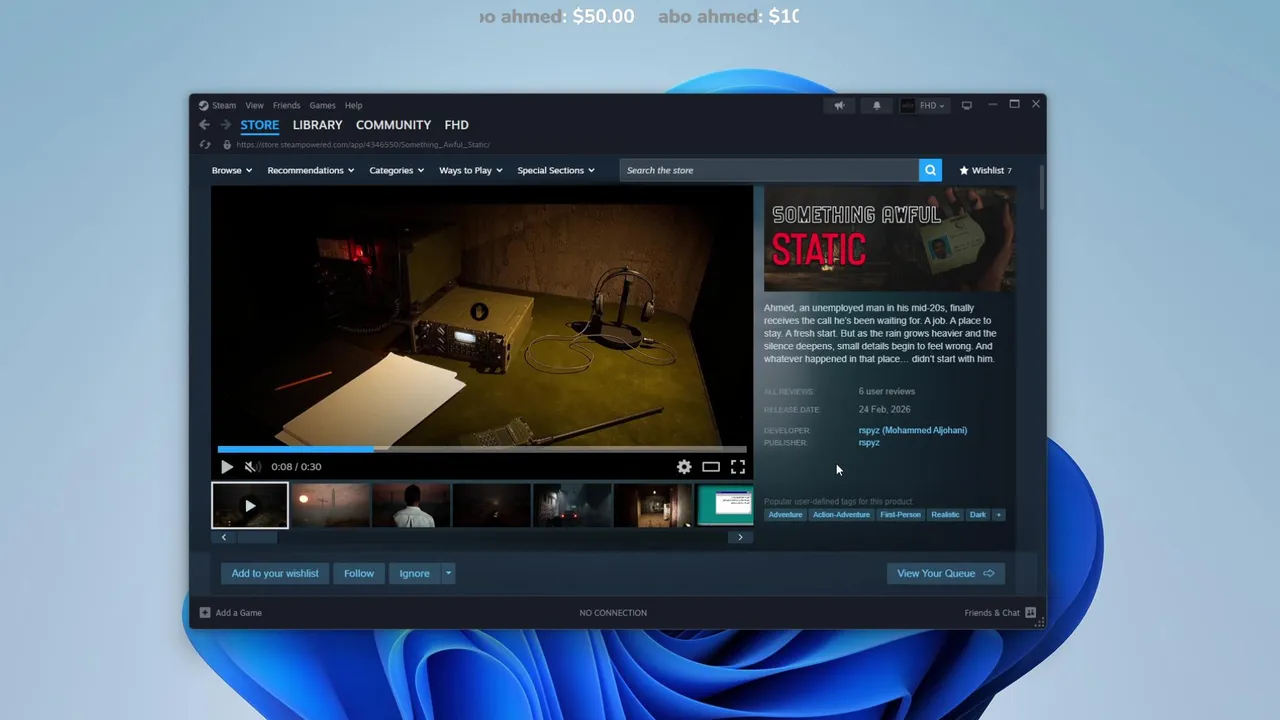Open Friends & Chat

1000,613
